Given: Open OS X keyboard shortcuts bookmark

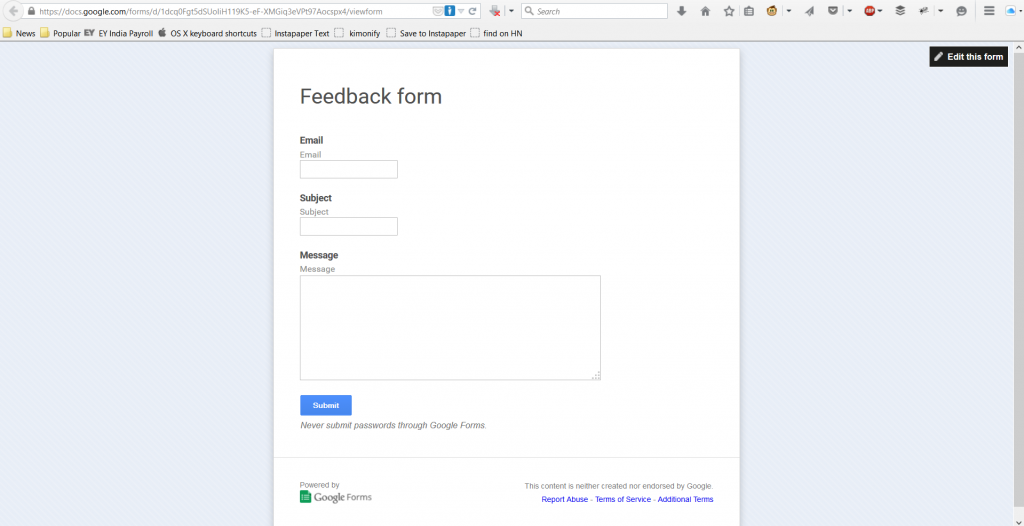Looking at the screenshot, I should point(207,33).
